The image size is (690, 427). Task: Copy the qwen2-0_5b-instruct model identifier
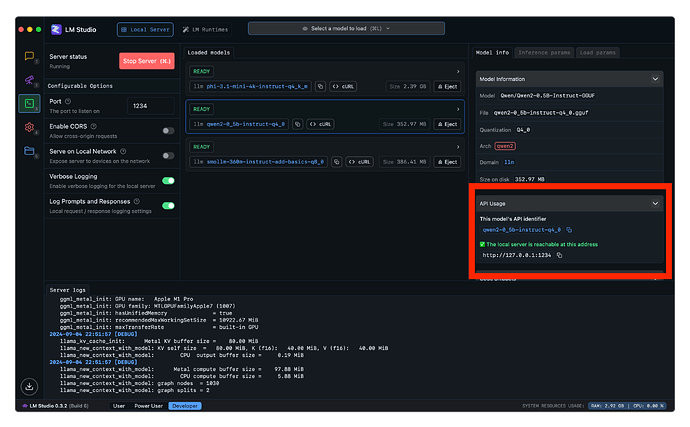(x=297, y=124)
